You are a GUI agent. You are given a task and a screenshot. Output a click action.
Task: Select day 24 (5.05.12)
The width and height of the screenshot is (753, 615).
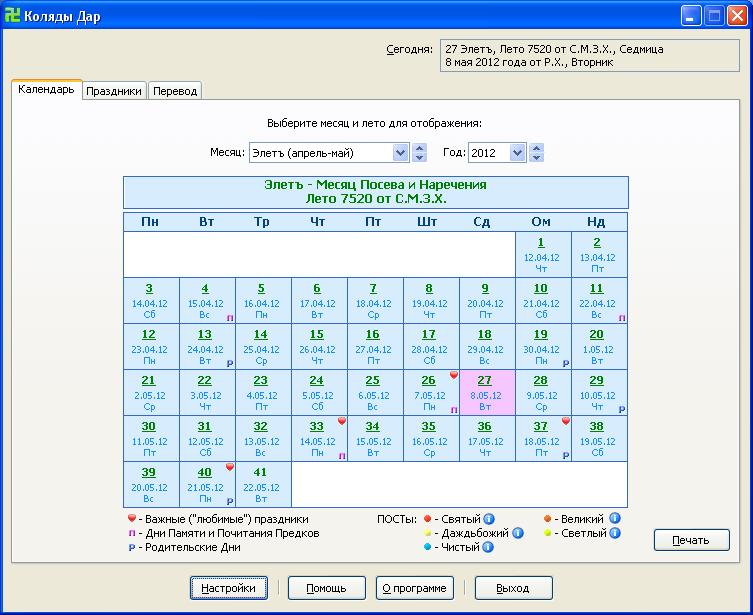click(319, 393)
